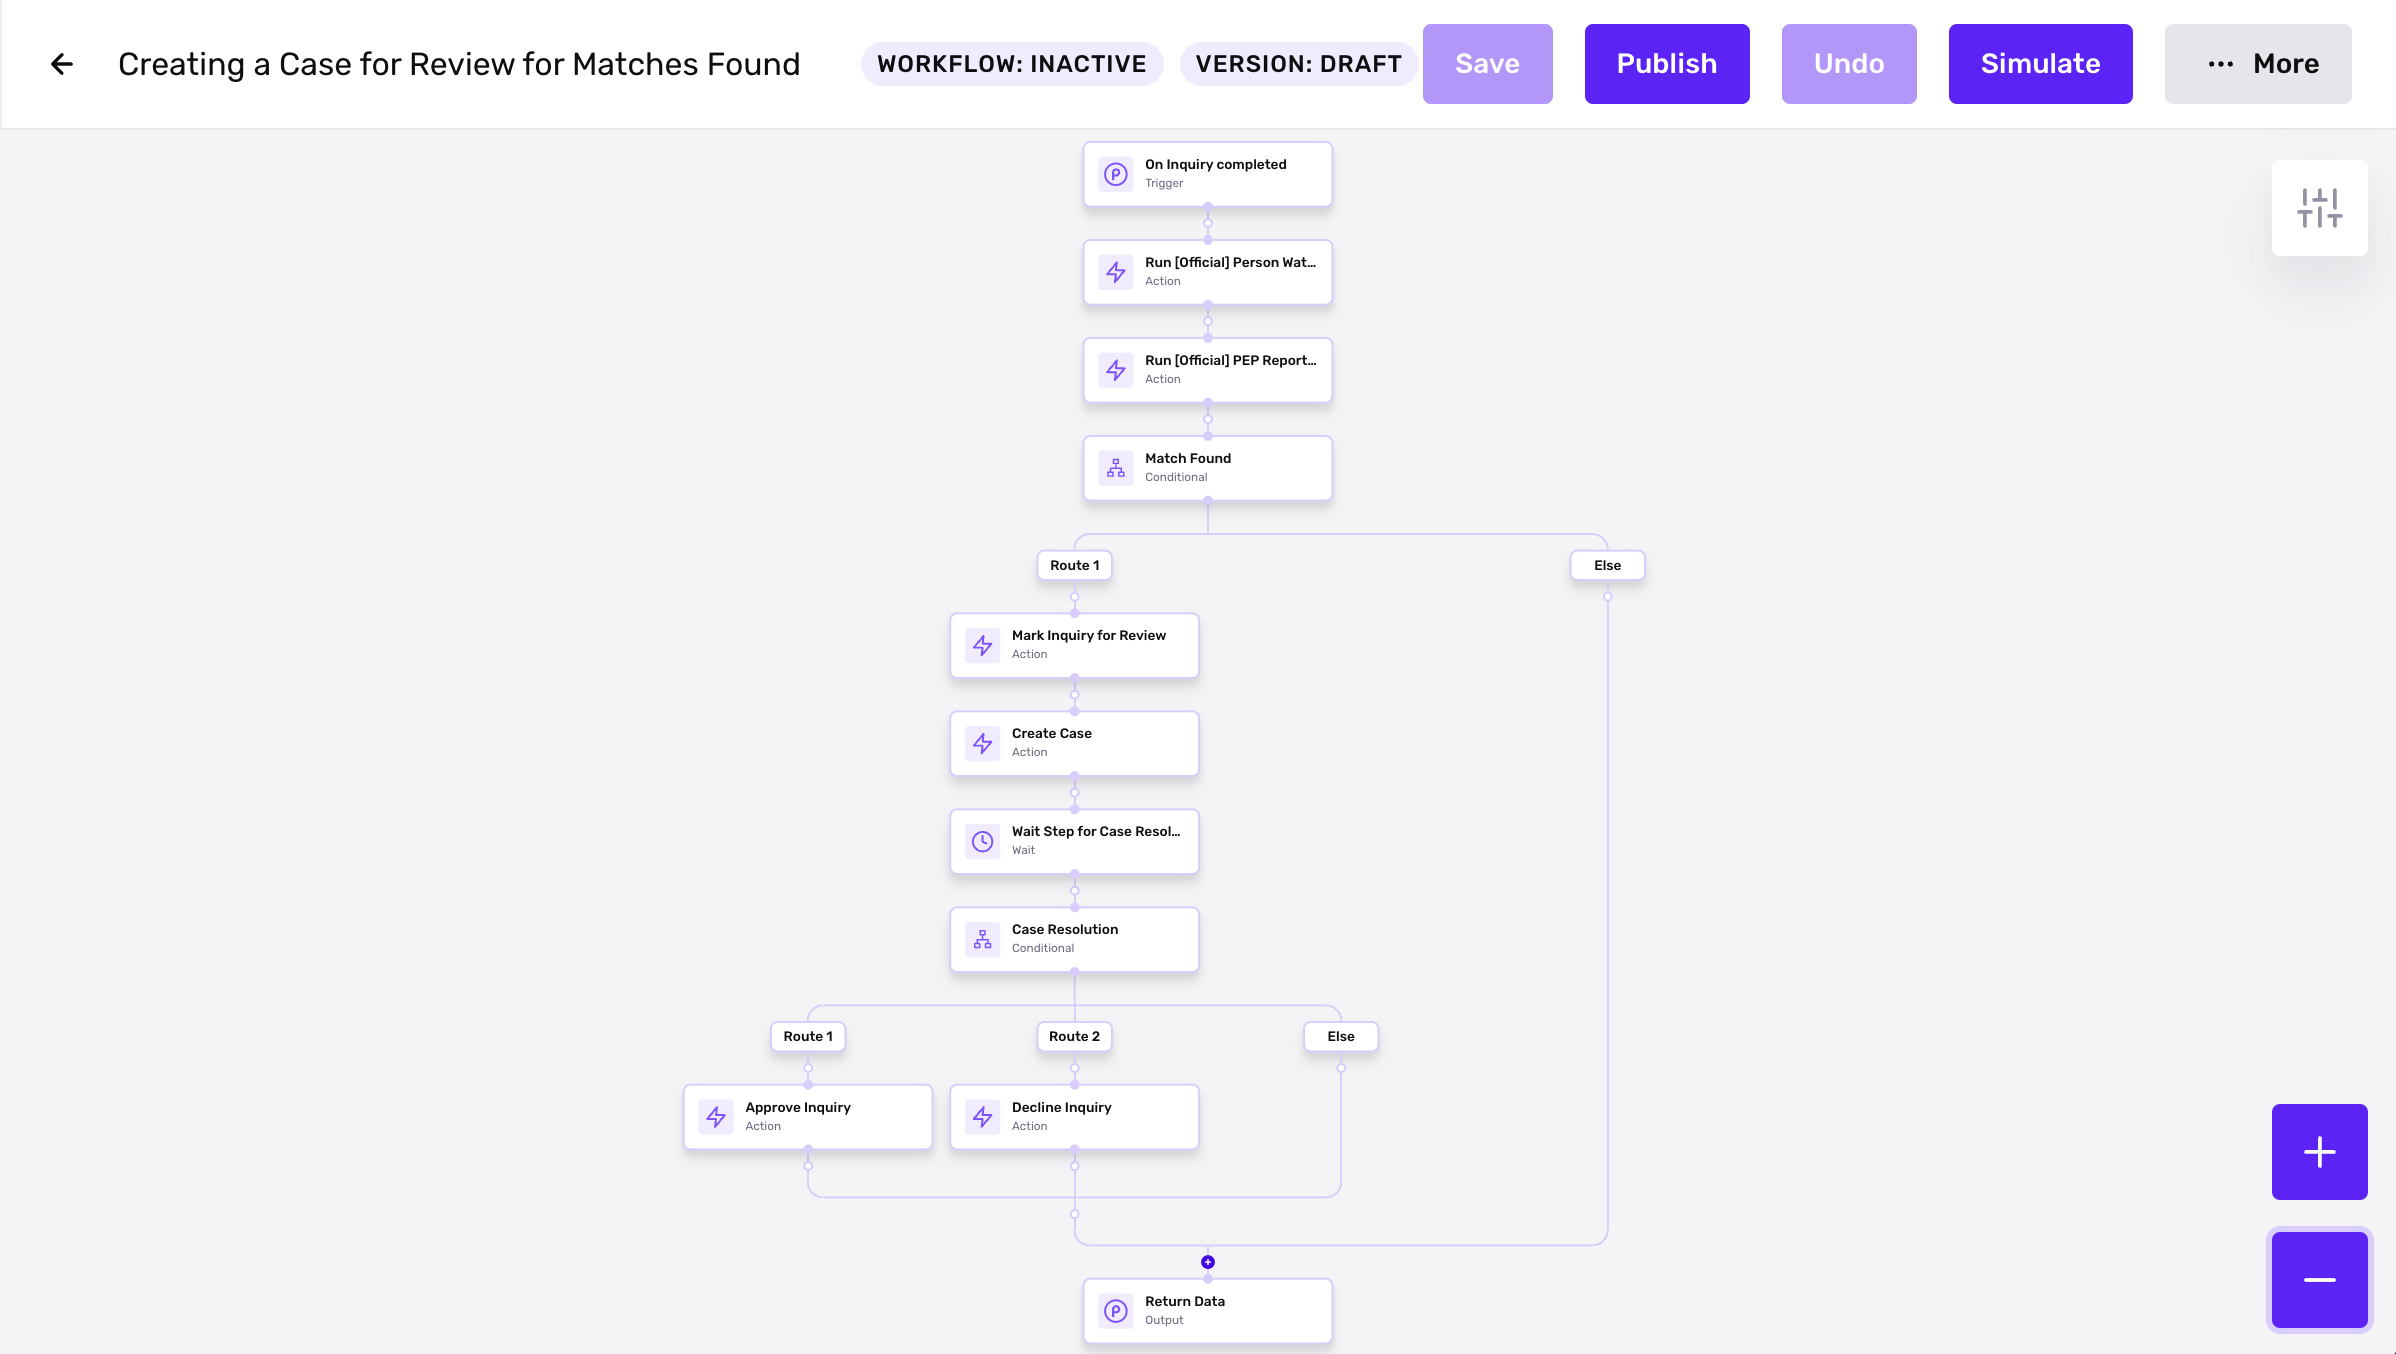The image size is (2396, 1354).
Task: Select the Save menu item
Action: 1488,64
